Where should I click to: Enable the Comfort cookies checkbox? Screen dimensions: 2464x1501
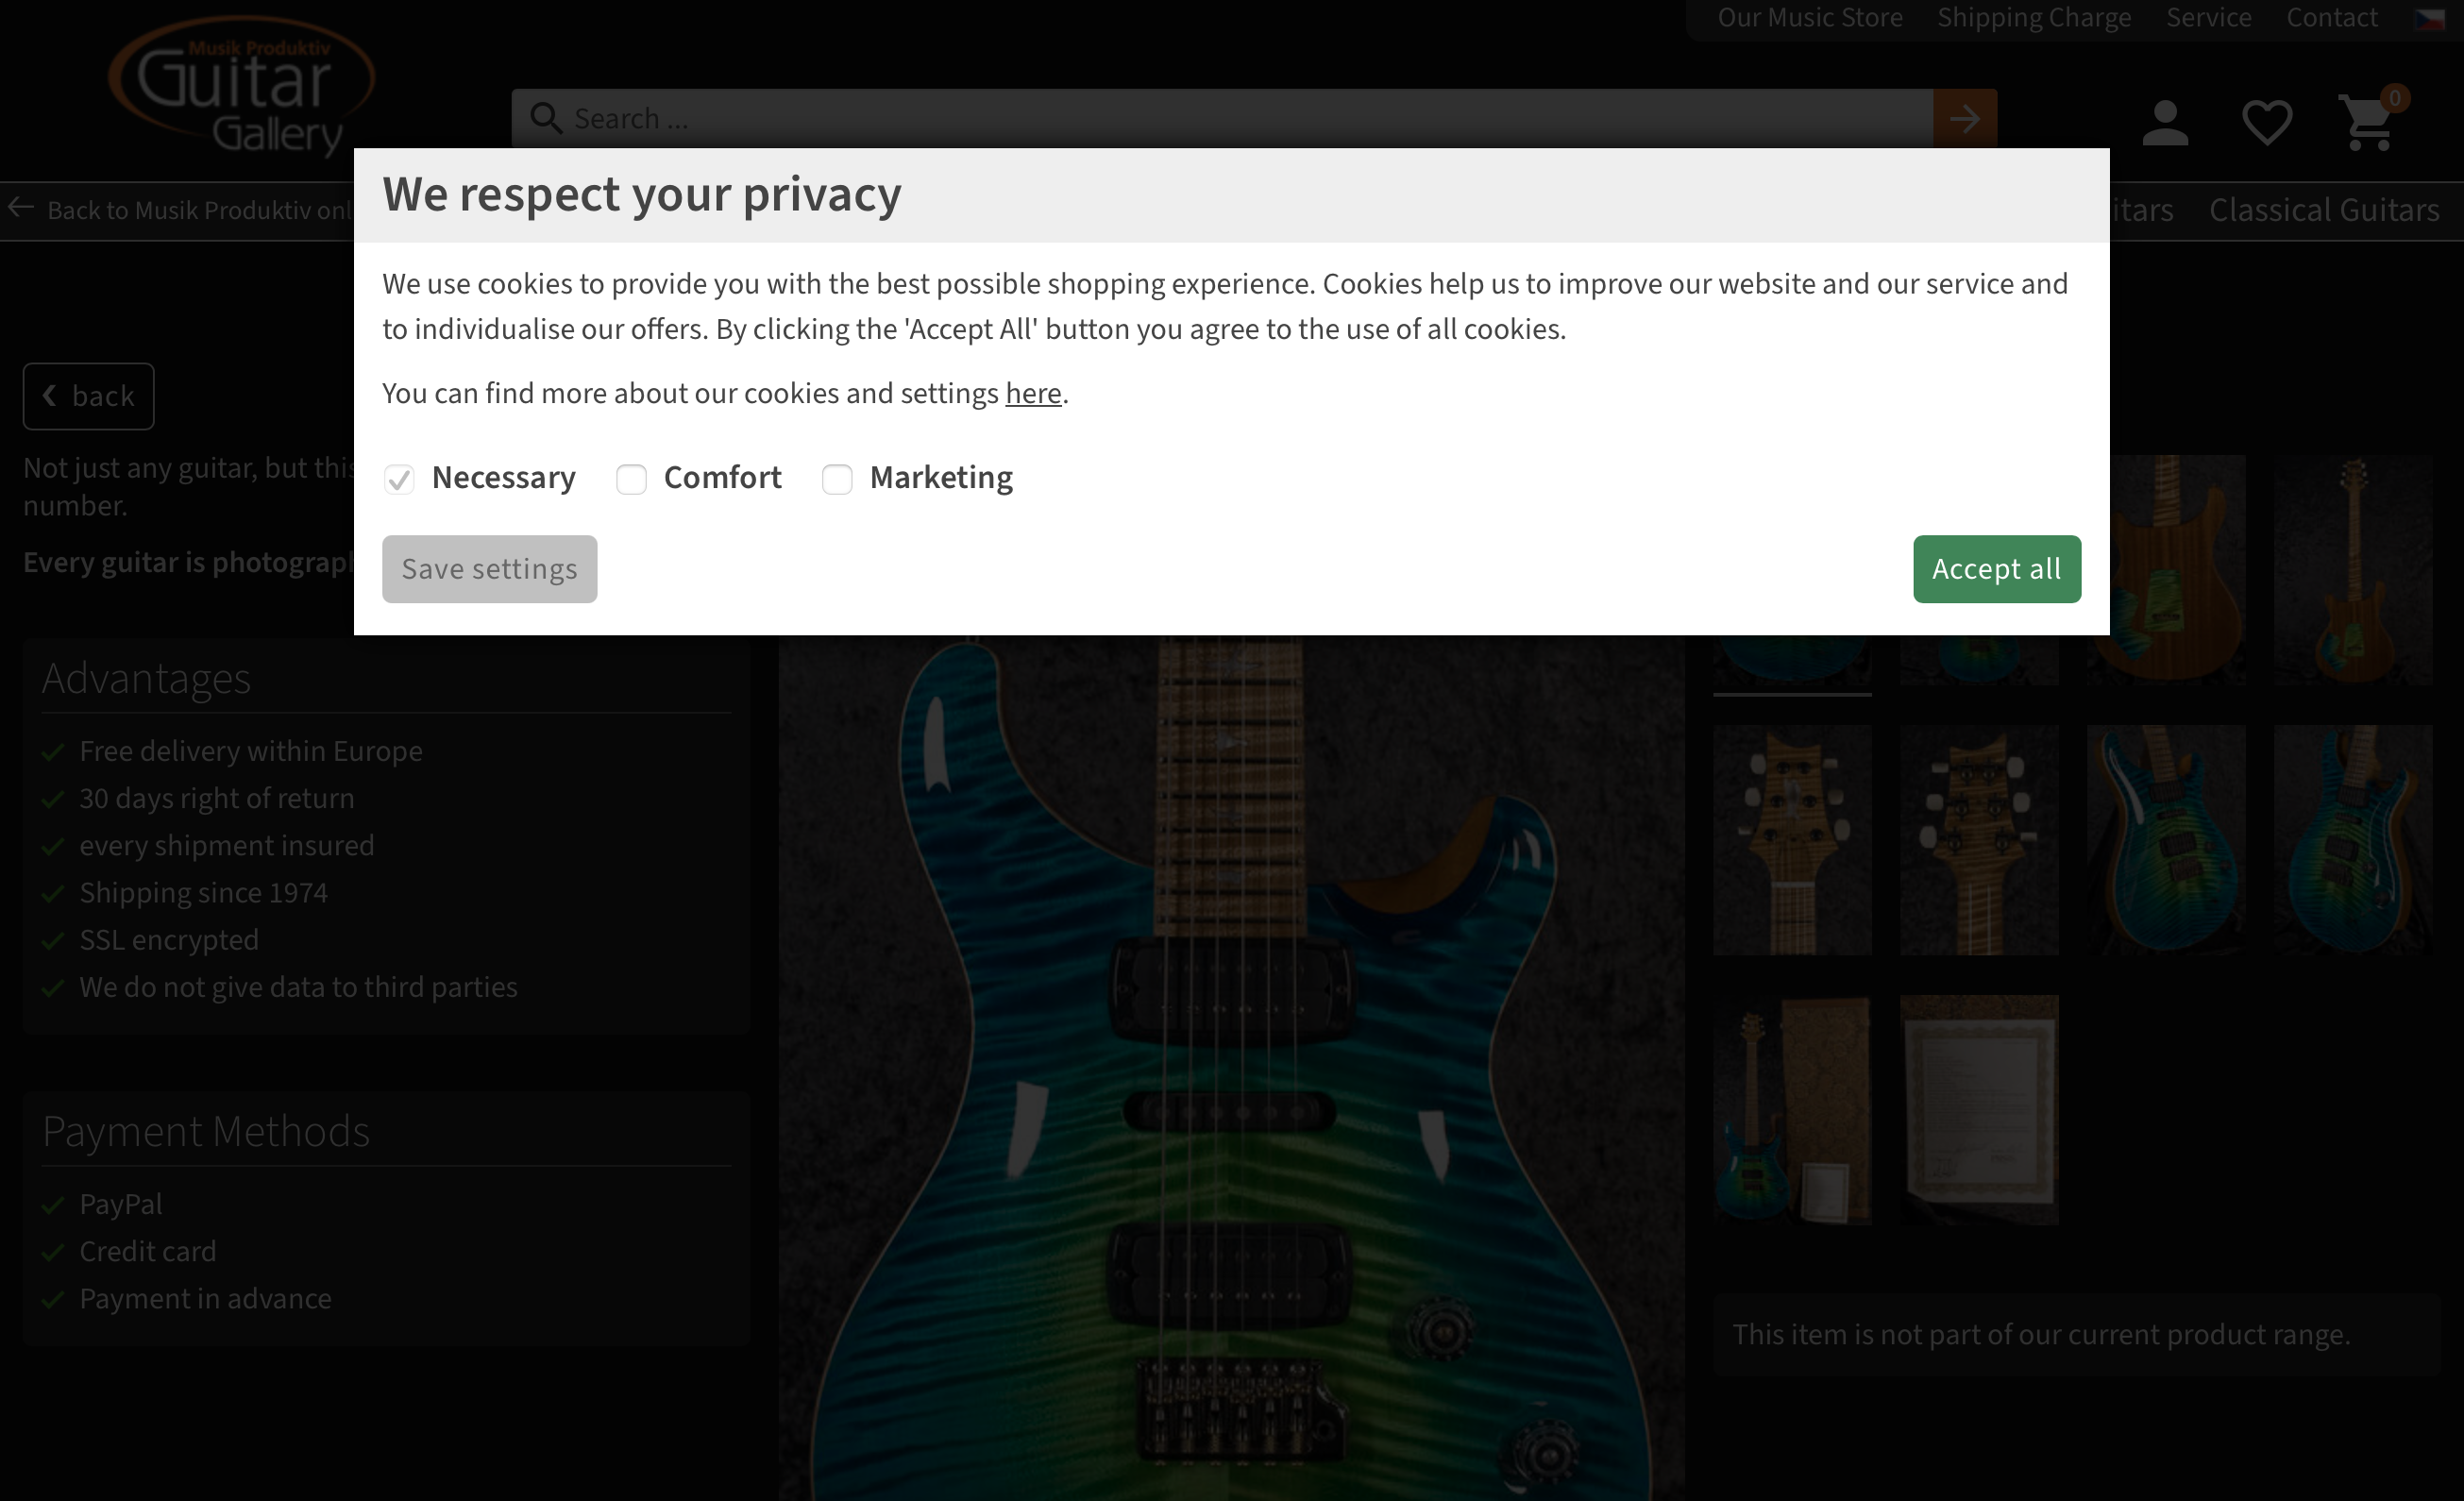[630, 479]
